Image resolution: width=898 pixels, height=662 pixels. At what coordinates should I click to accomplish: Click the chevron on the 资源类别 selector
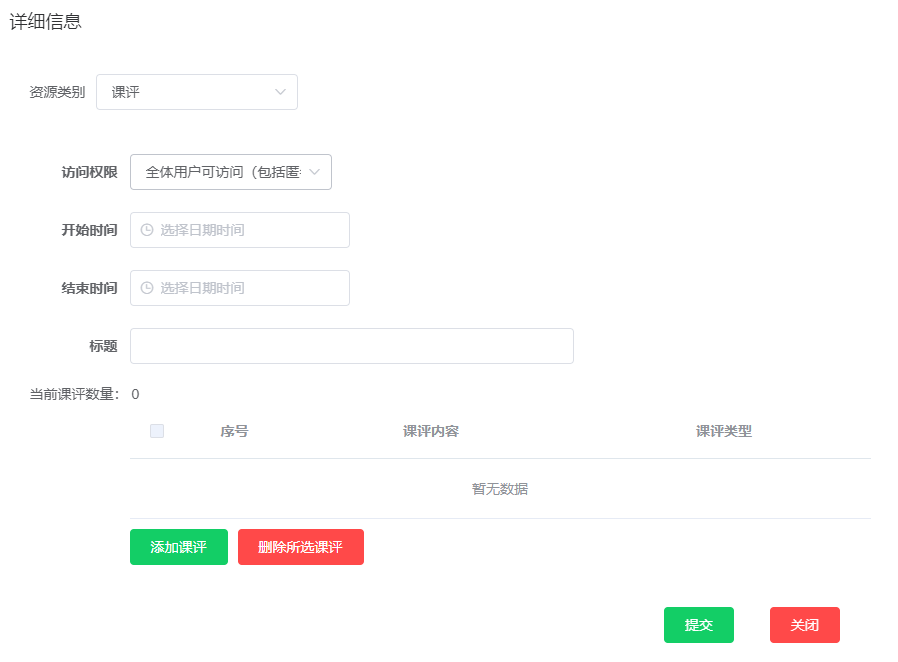[280, 92]
